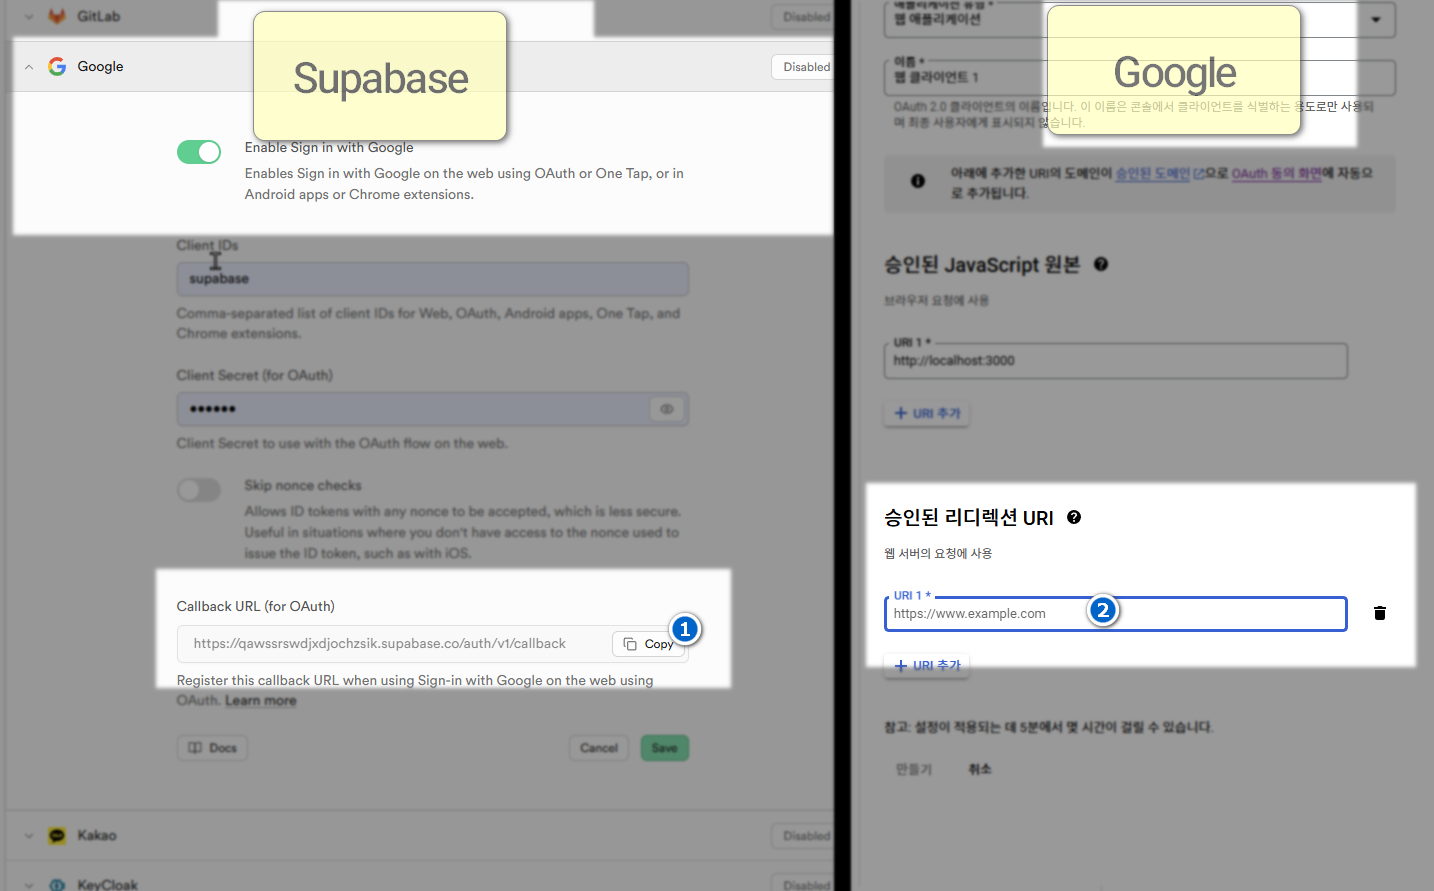The image size is (1434, 891).
Task: Click the trash icon beside URI 1
Action: tap(1379, 613)
